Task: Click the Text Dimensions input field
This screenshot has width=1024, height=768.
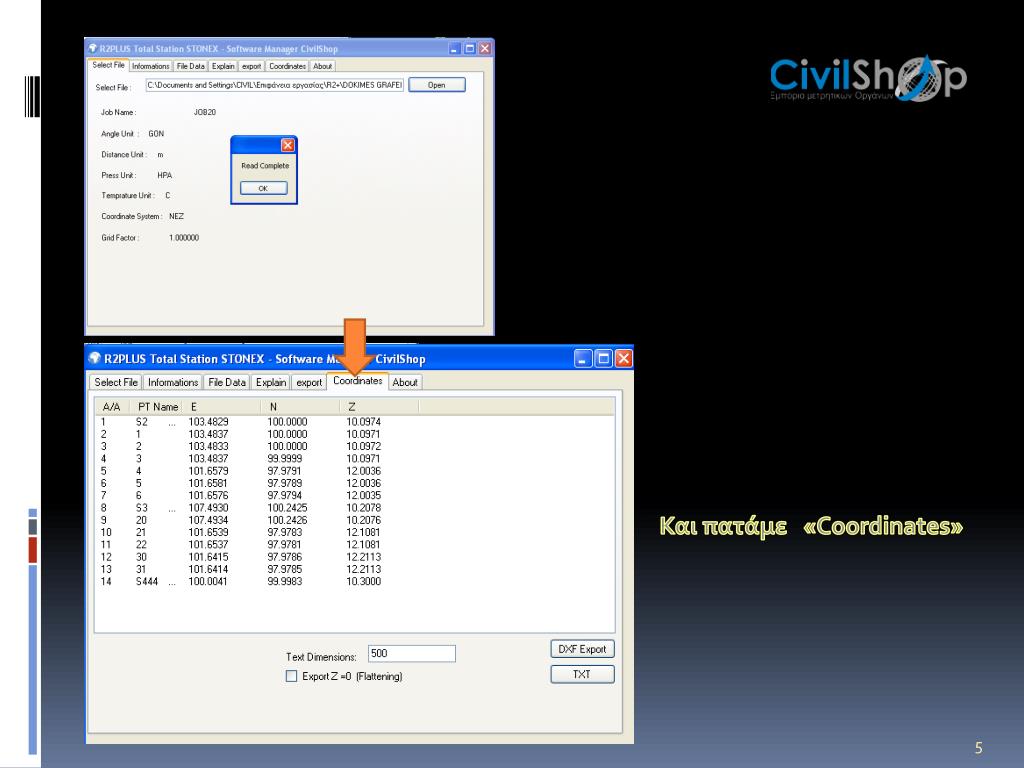Action: click(x=411, y=653)
